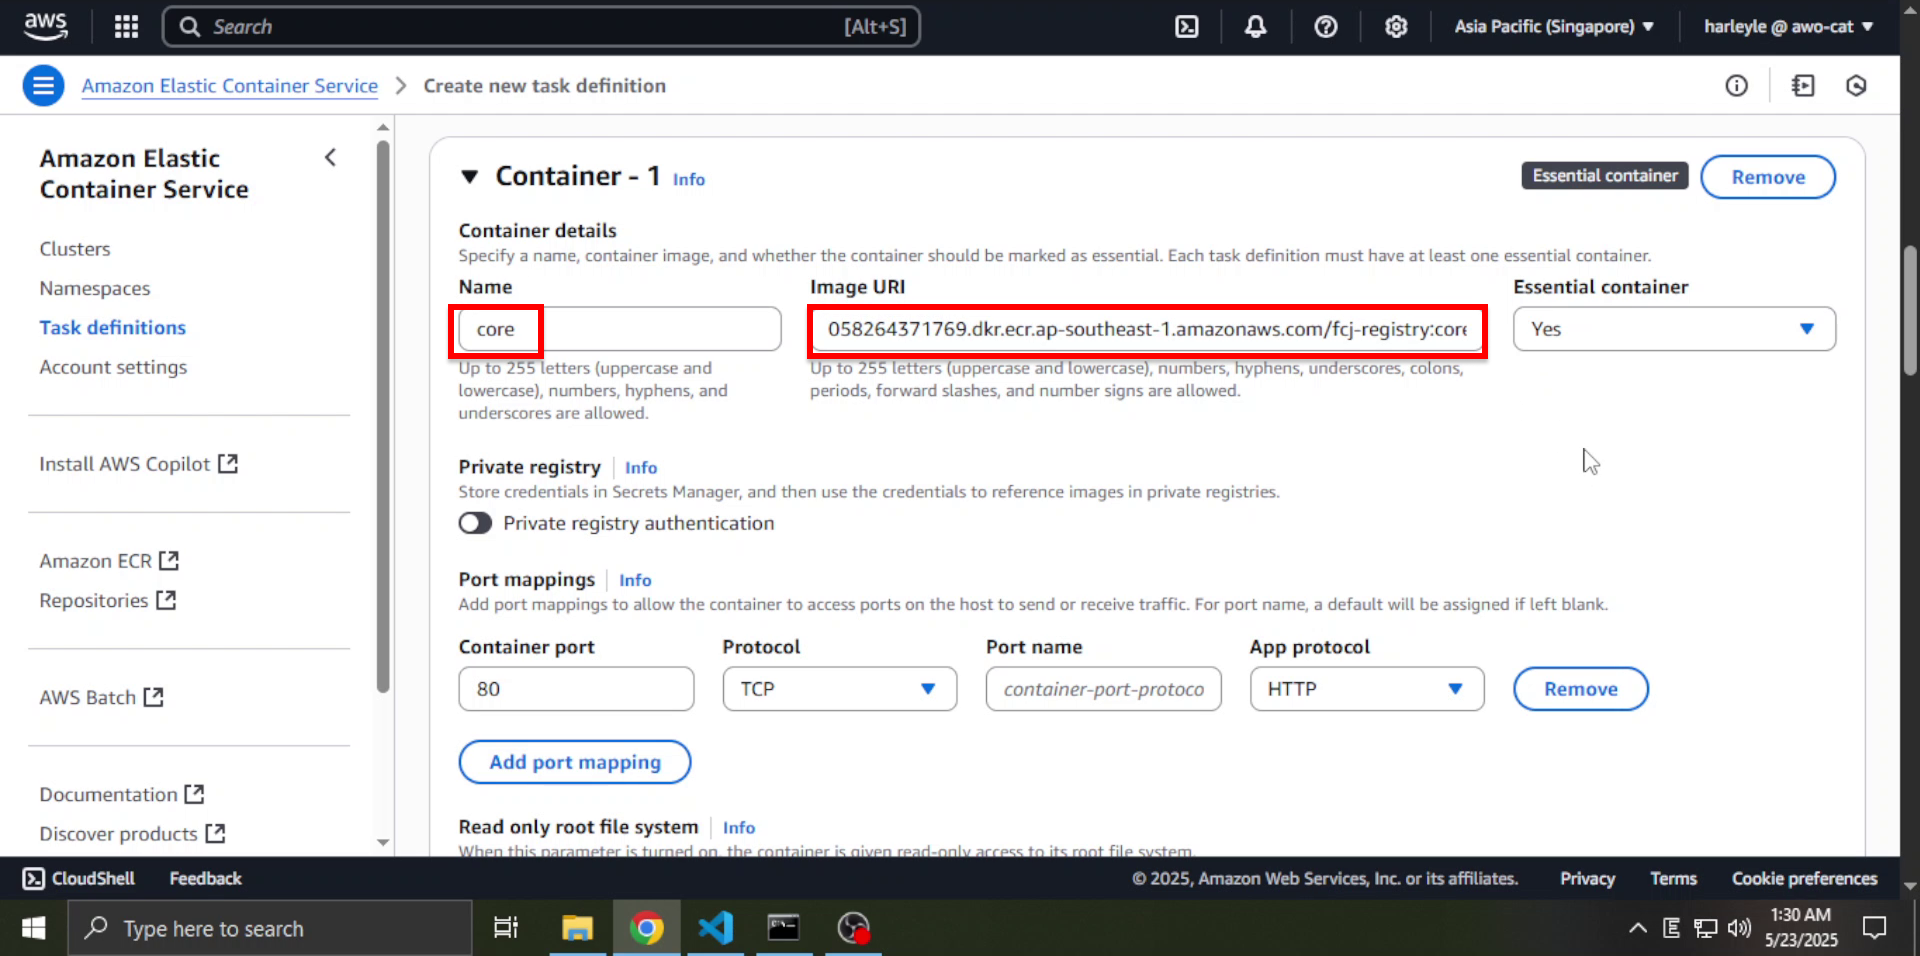
Task: Open the settings gear in top bar
Action: pyautogui.click(x=1396, y=27)
